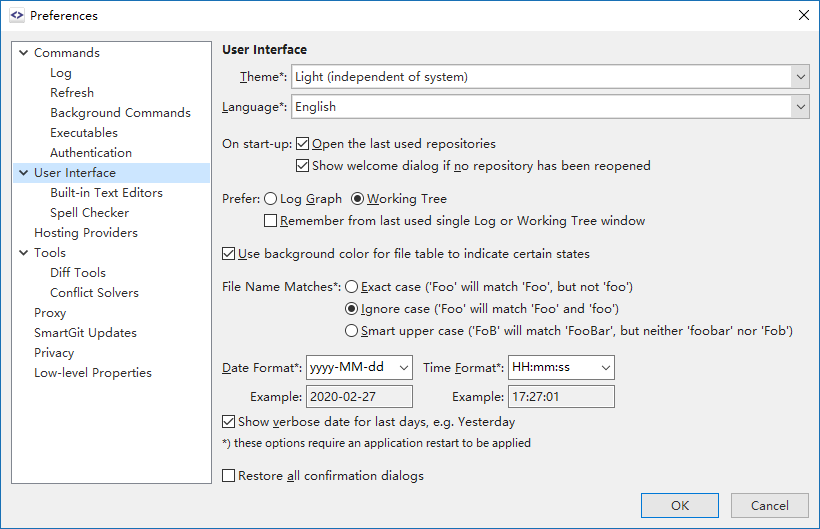Select Smart upper case matching option

click(x=351, y=331)
